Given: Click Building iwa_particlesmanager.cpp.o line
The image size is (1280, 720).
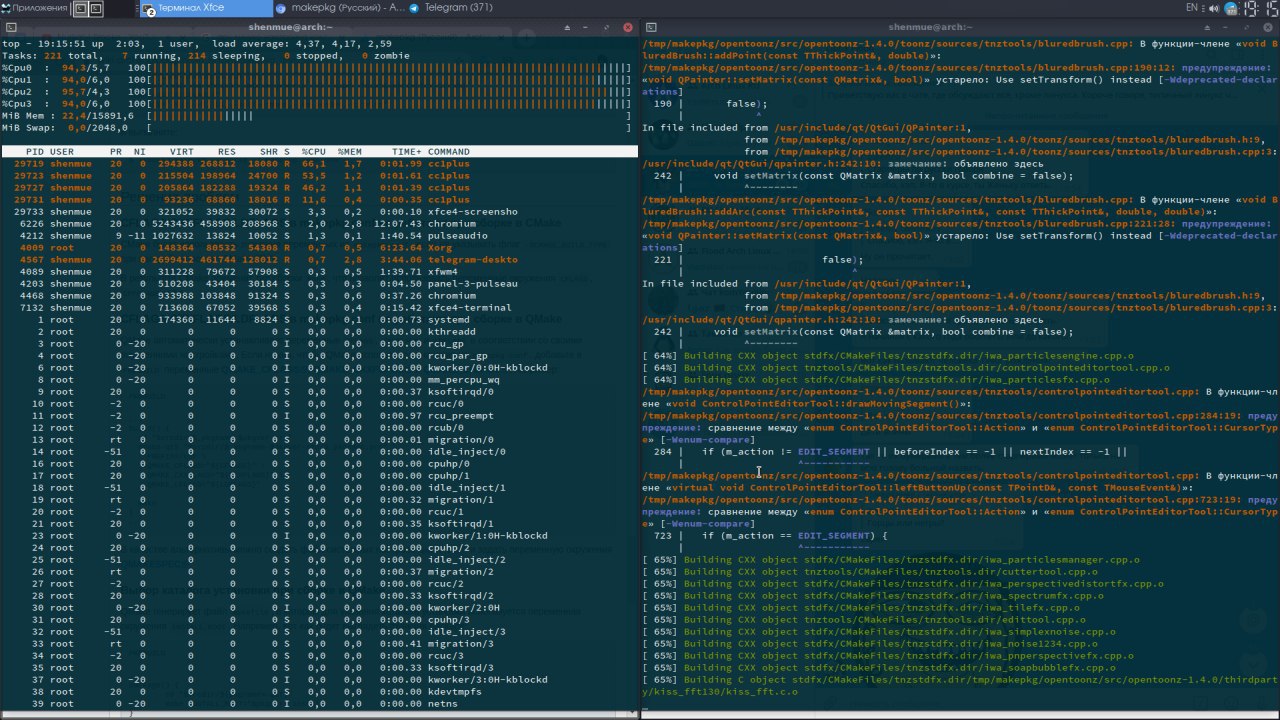Looking at the screenshot, I should point(891,560).
